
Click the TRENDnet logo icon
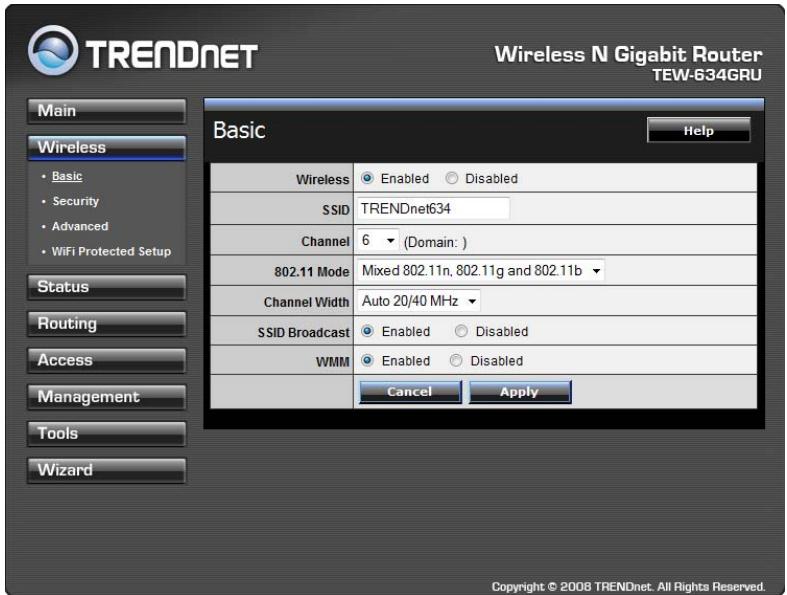pyautogui.click(x=53, y=51)
